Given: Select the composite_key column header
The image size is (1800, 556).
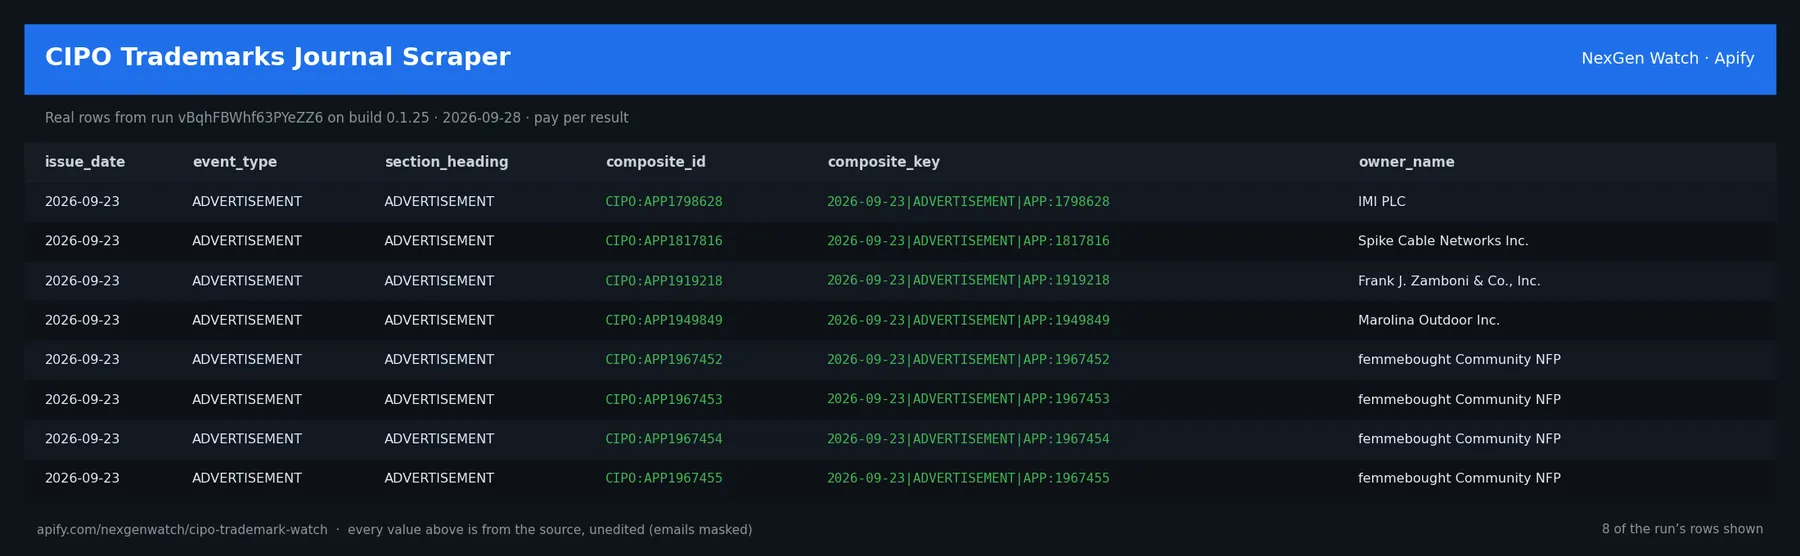Looking at the screenshot, I should 884,162.
